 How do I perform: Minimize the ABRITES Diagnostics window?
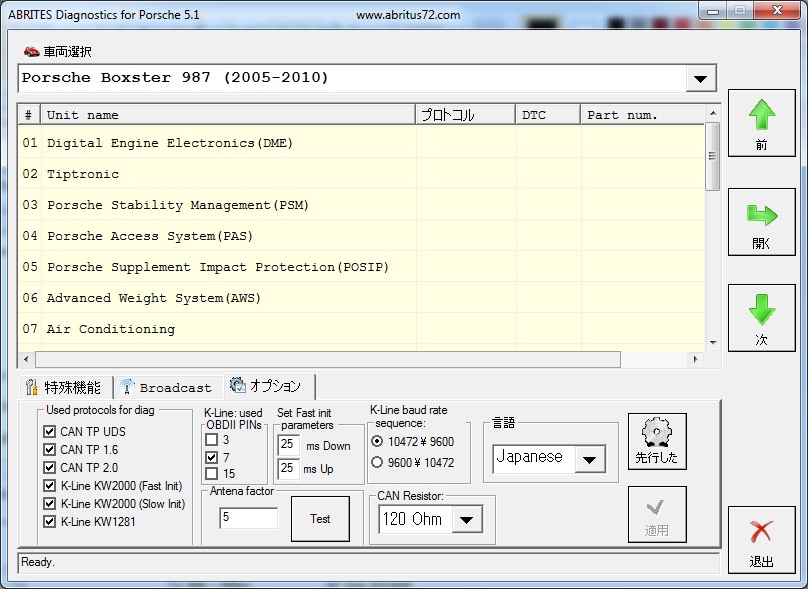point(714,11)
